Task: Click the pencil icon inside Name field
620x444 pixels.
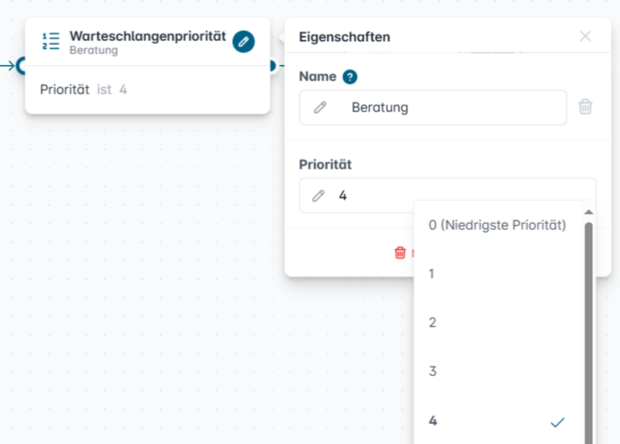Action: pyautogui.click(x=320, y=107)
